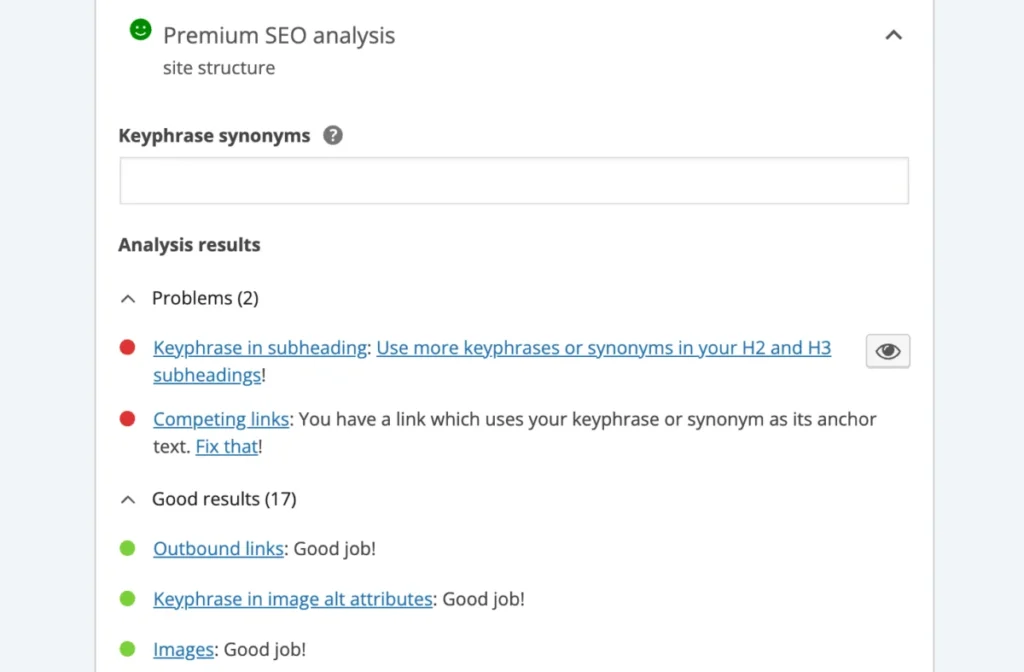This screenshot has height=672, width=1024.
Task: Click green bullet beside image alt attributes
Action: click(x=127, y=598)
